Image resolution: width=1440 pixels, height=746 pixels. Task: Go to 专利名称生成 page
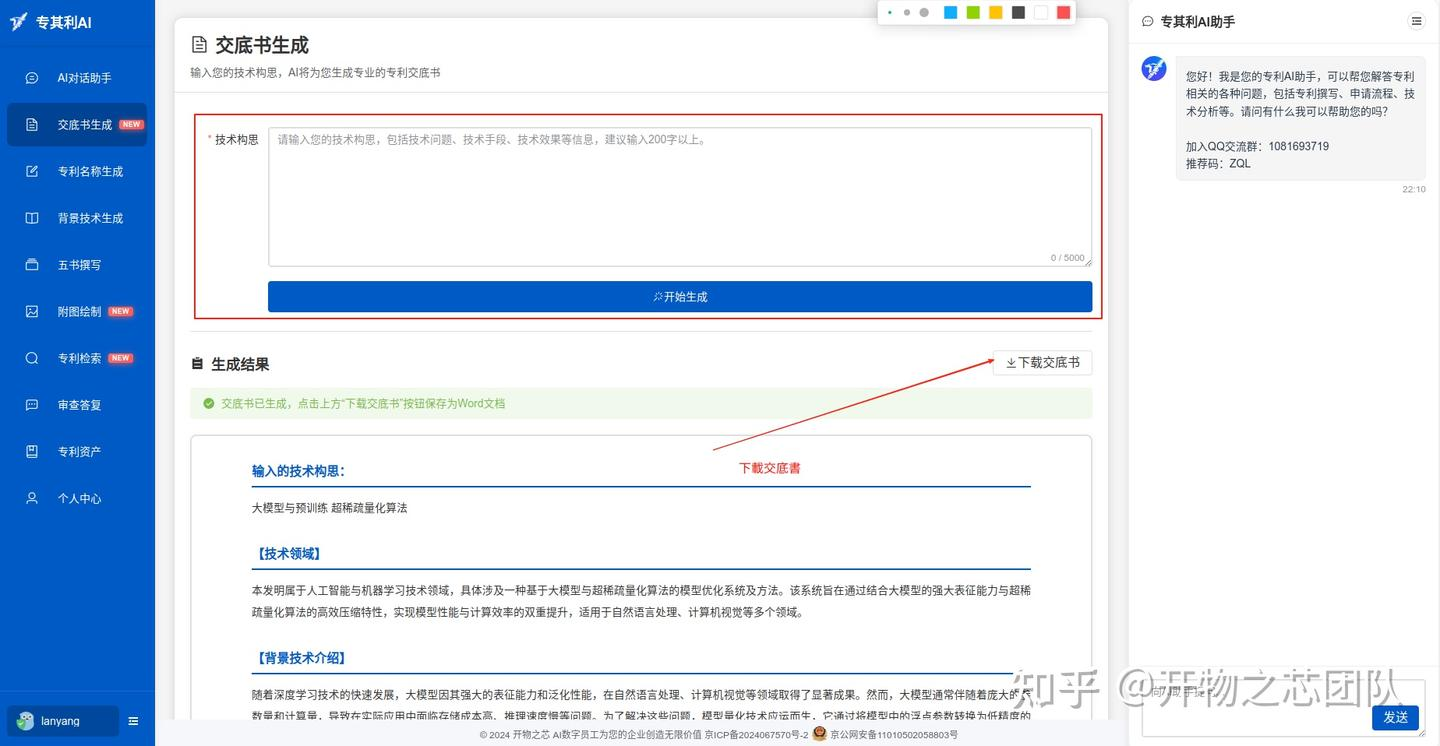click(77, 171)
